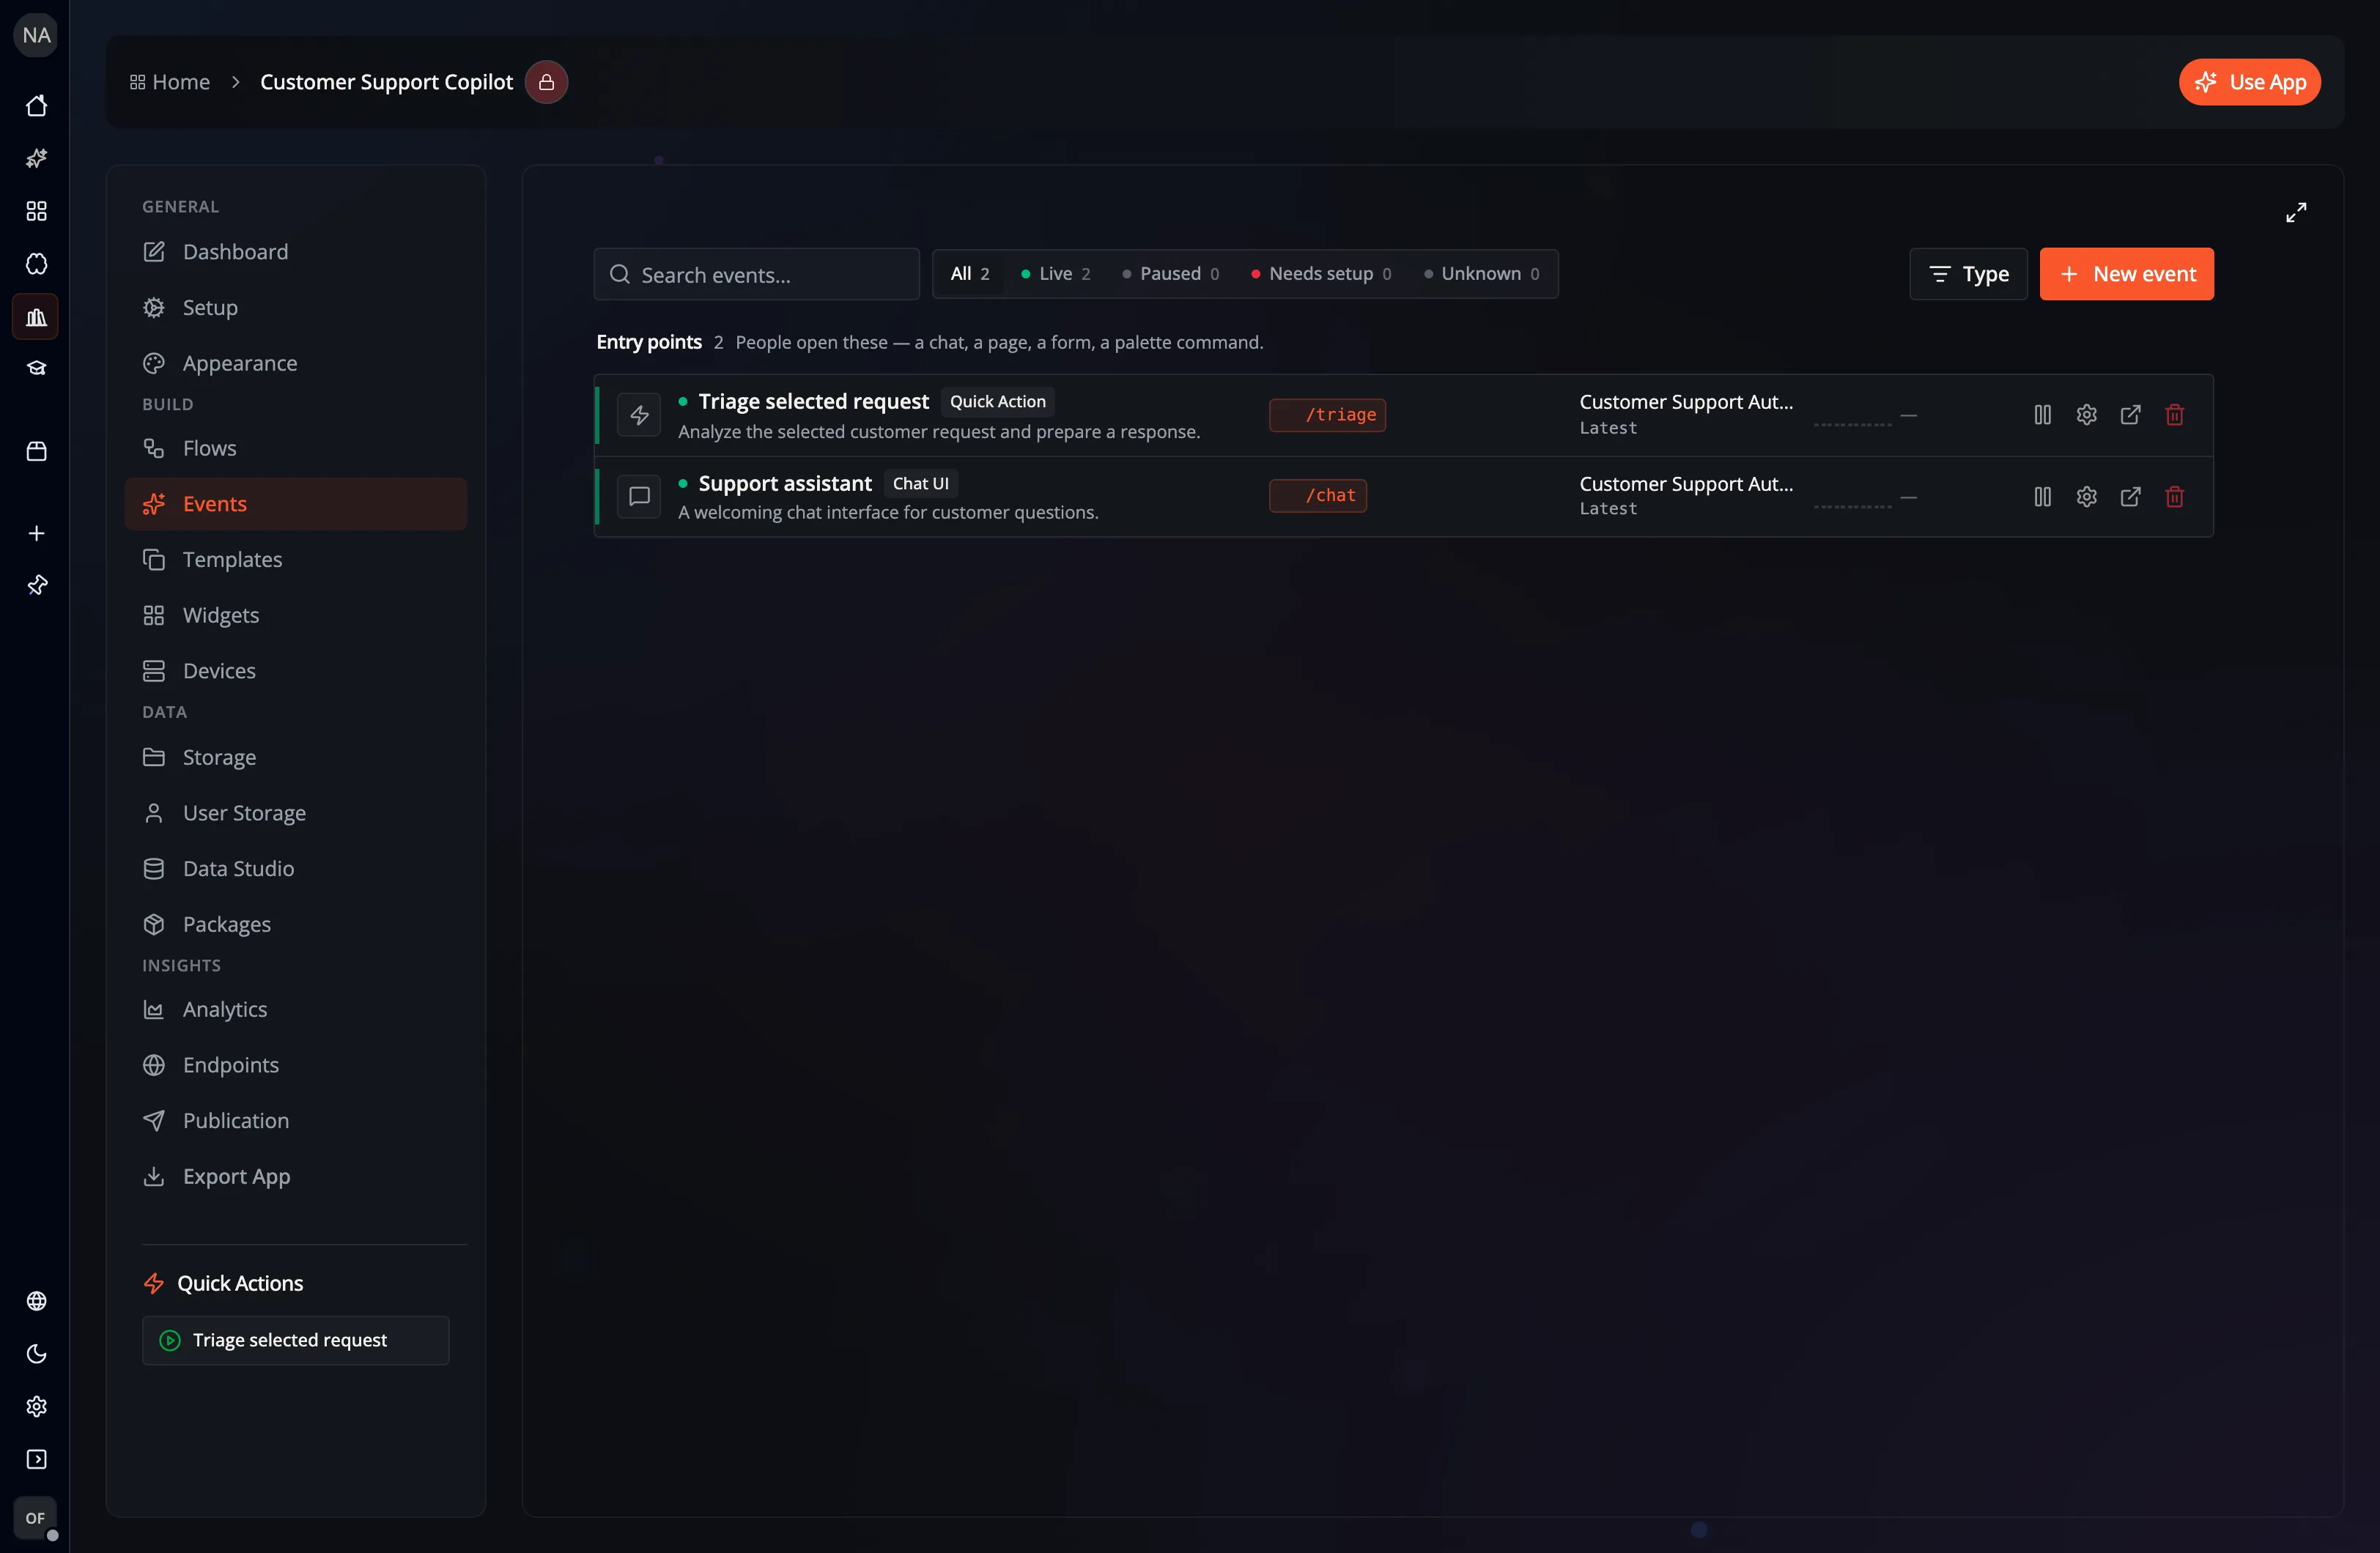
Task: Open Triage selected request in external link
Action: click(2130, 414)
